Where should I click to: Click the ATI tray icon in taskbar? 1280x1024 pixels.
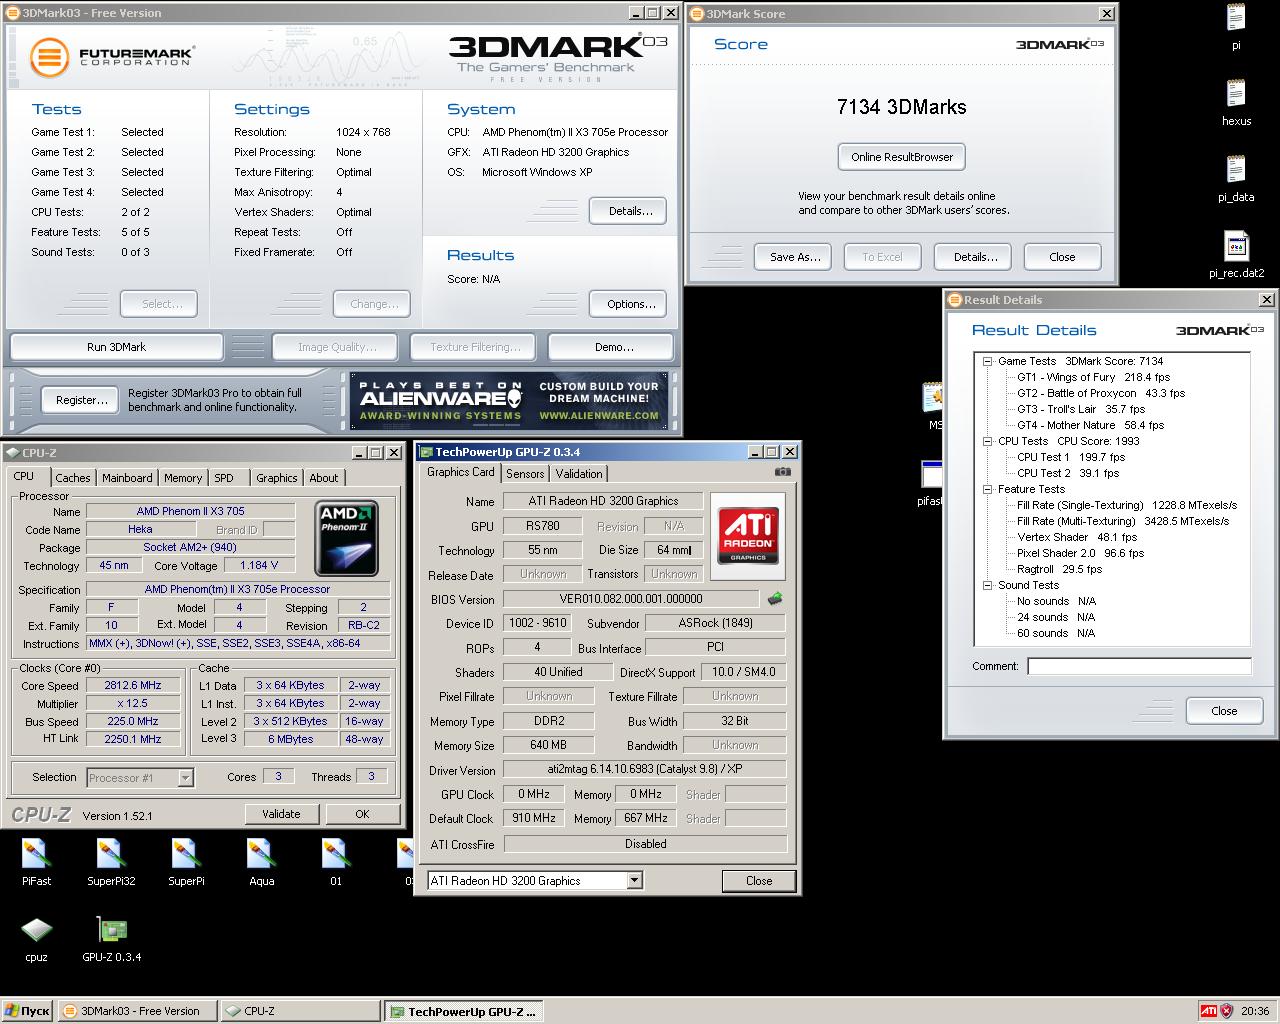pyautogui.click(x=1209, y=1011)
